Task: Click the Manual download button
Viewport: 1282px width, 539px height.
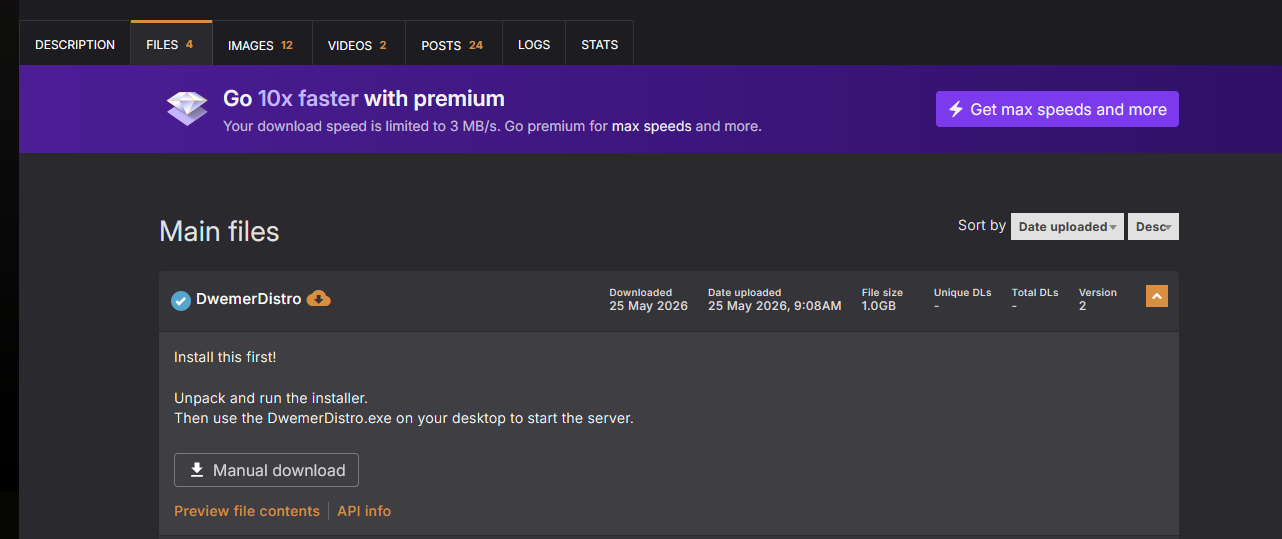Action: point(266,470)
